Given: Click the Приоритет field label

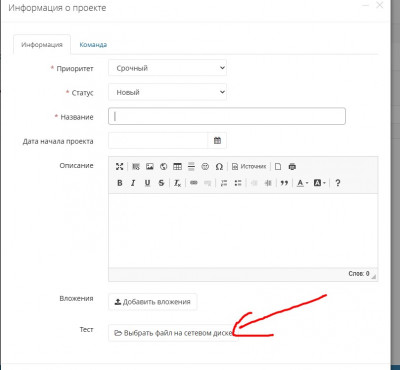Looking at the screenshot, I should click(75, 69).
